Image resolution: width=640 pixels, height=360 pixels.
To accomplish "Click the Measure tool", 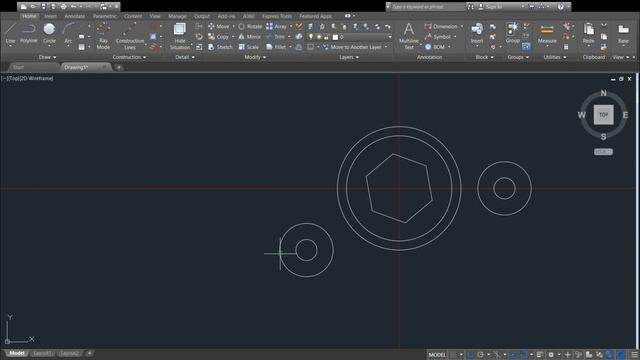I will 547,33.
